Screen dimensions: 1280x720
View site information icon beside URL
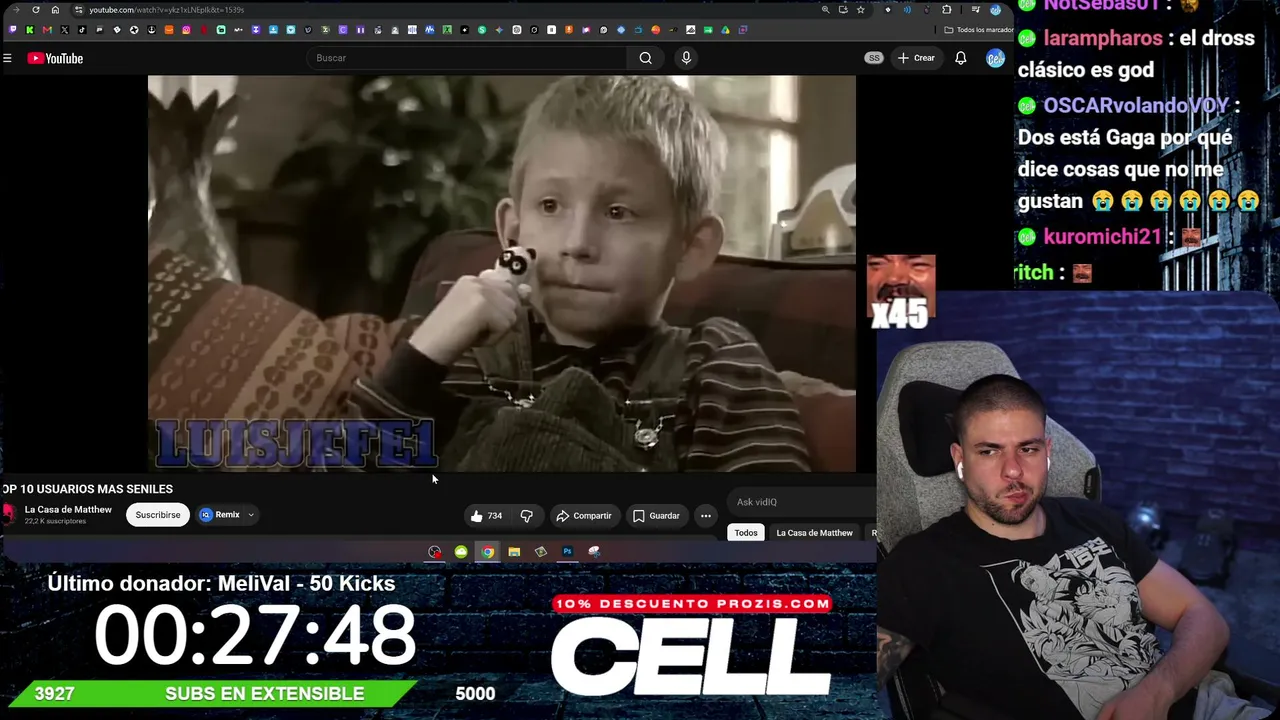[x=78, y=10]
